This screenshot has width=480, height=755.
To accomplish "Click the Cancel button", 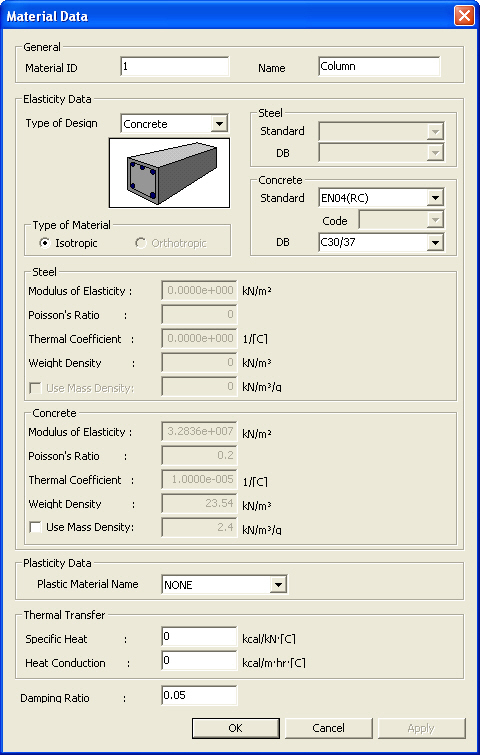I will [328, 728].
